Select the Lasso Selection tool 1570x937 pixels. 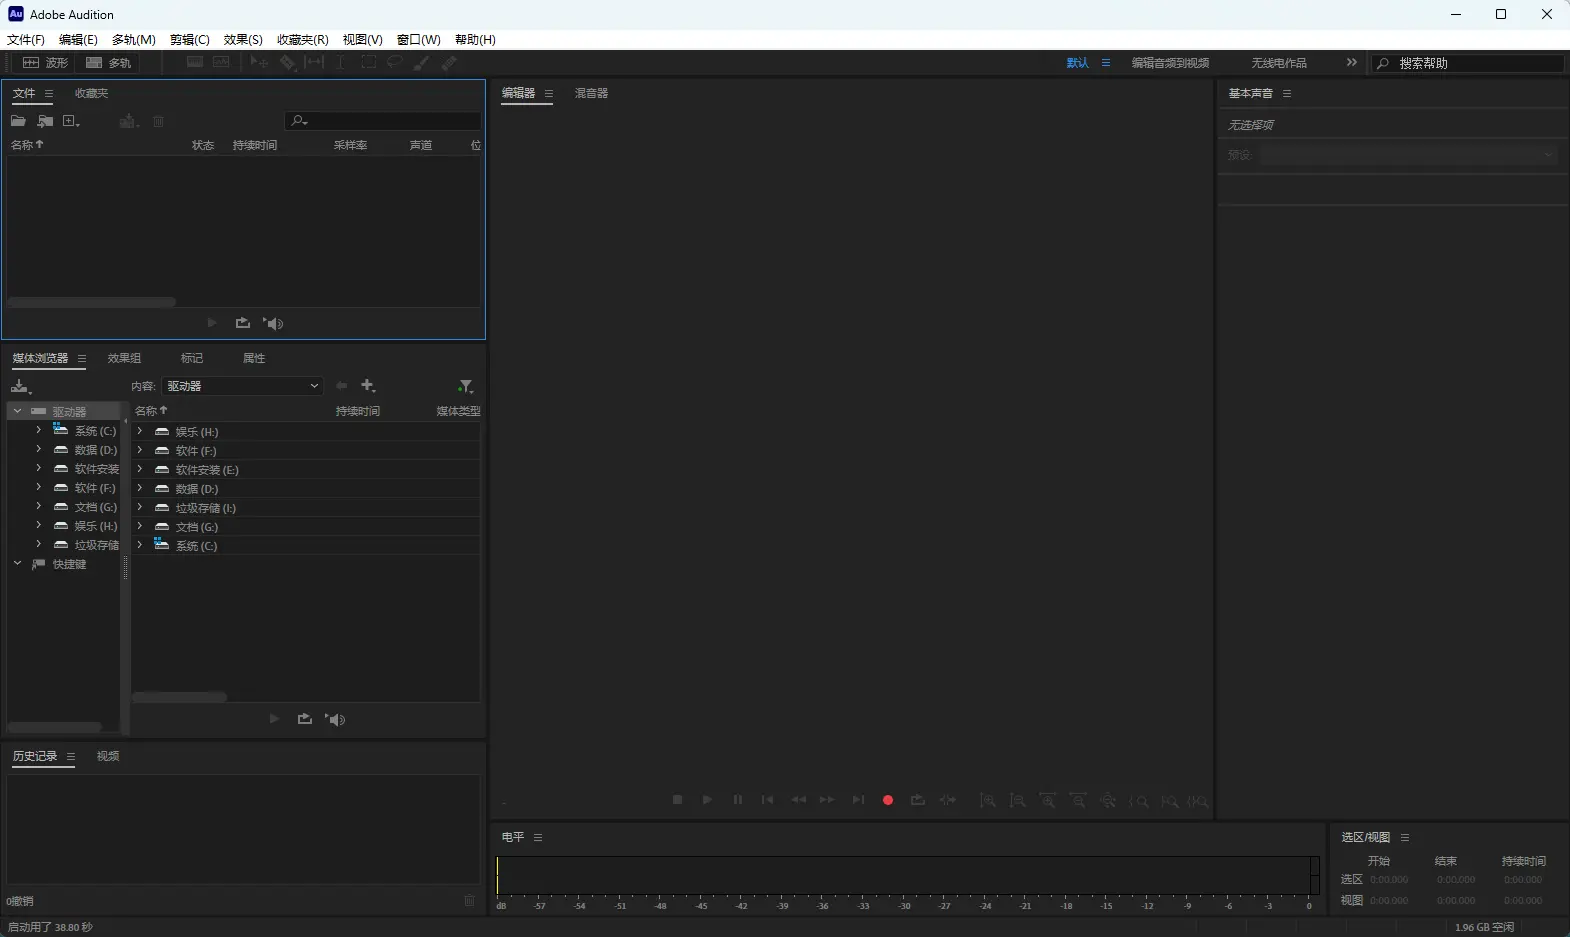pos(395,62)
